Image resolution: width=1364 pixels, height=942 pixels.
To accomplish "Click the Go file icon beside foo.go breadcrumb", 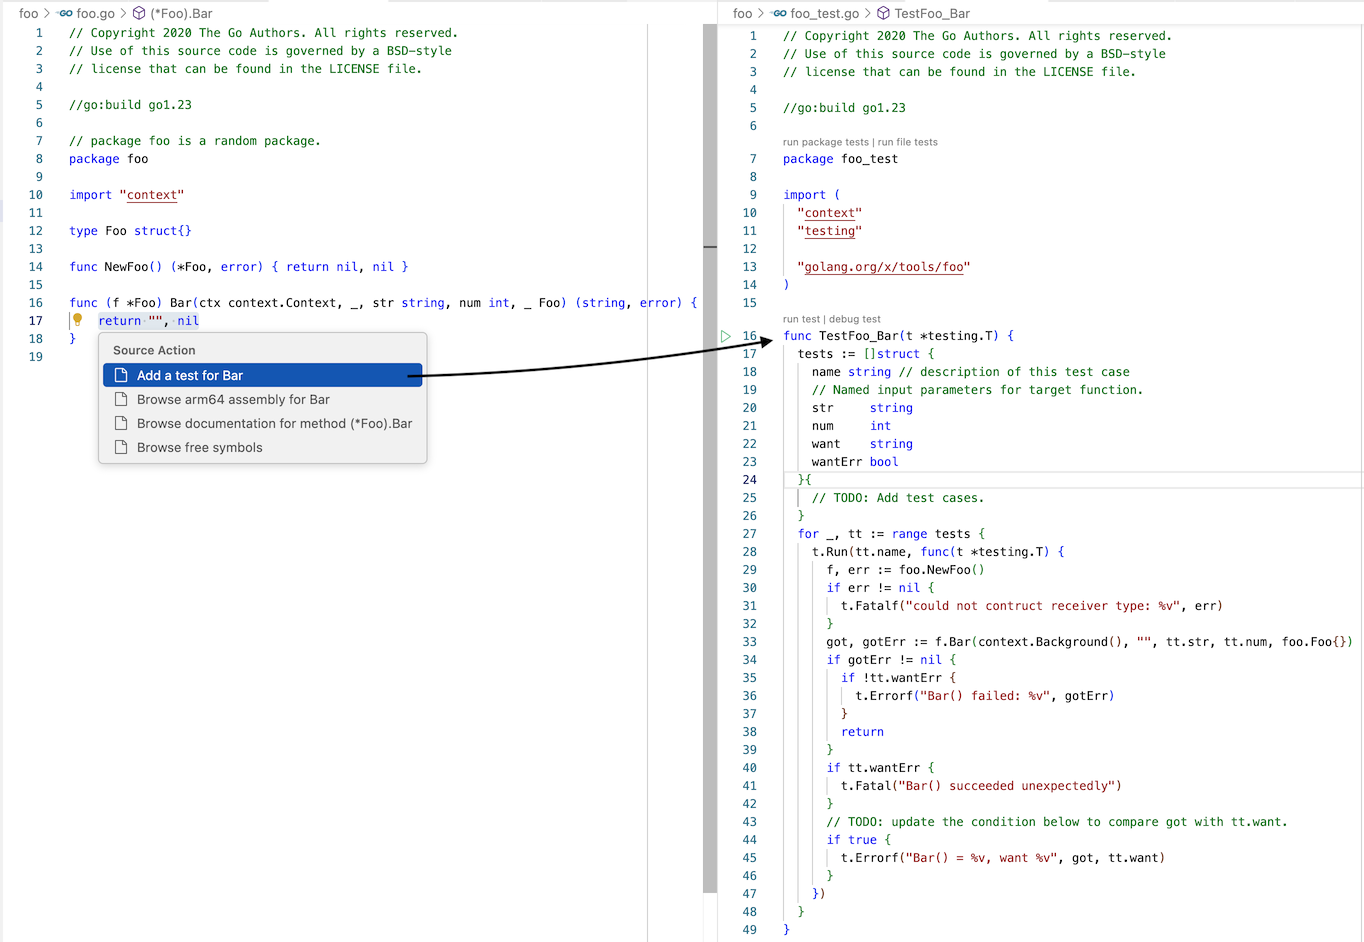I will [65, 13].
